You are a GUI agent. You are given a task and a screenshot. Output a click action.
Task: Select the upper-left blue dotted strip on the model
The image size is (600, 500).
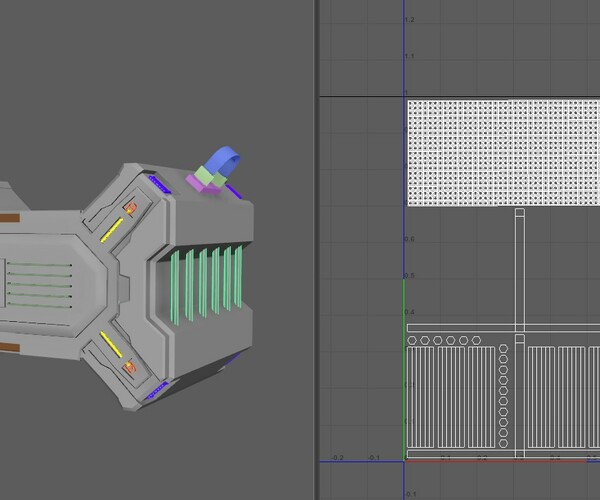point(159,184)
